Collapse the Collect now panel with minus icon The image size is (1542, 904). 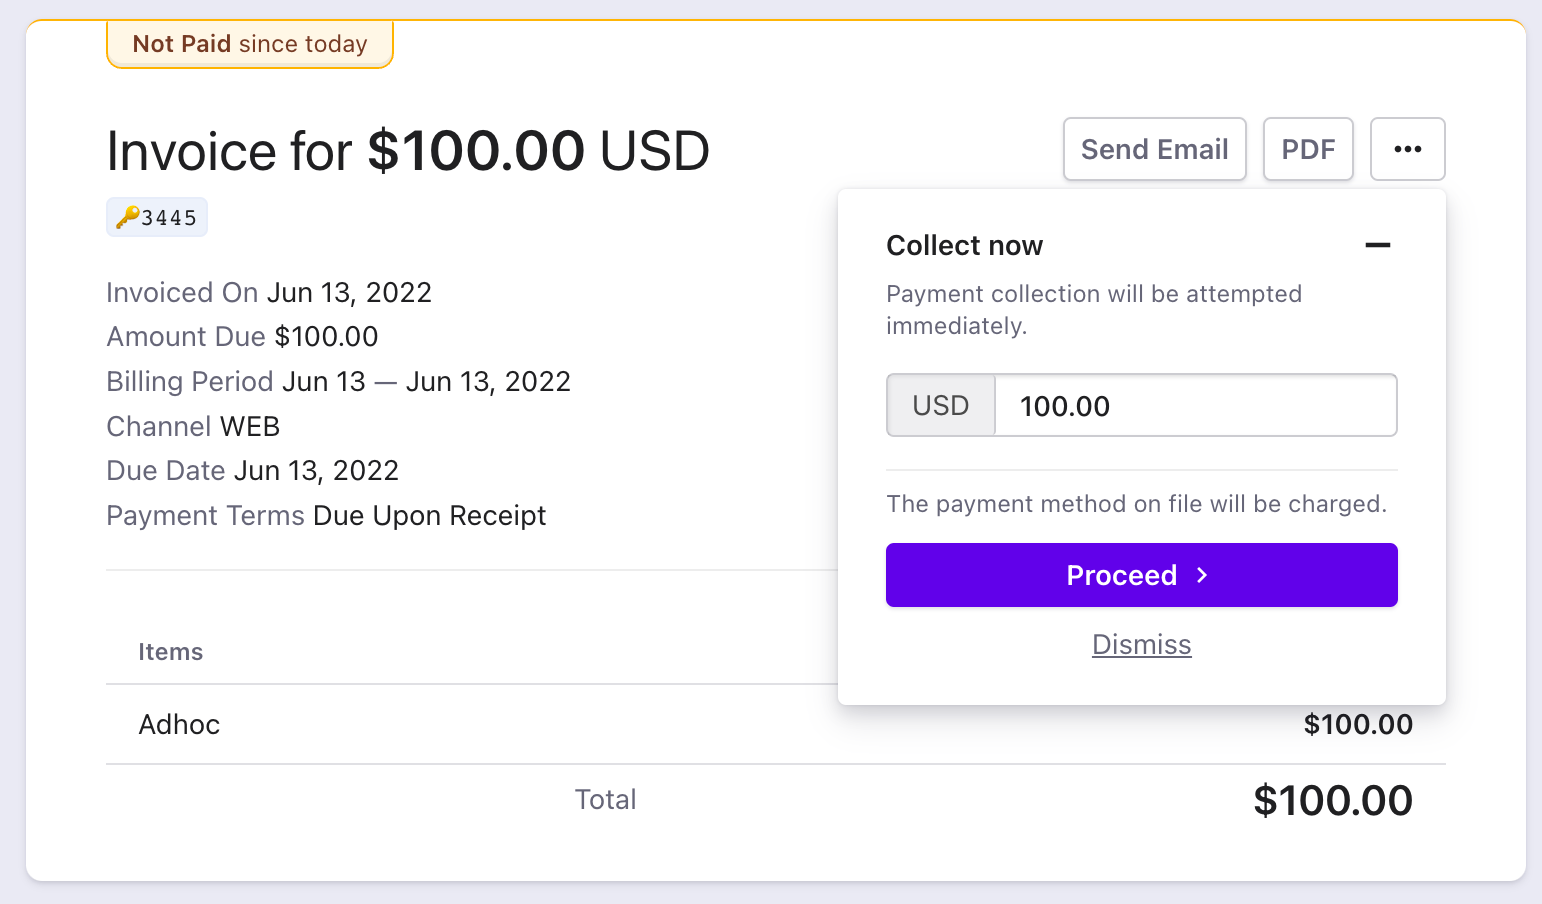click(x=1378, y=245)
